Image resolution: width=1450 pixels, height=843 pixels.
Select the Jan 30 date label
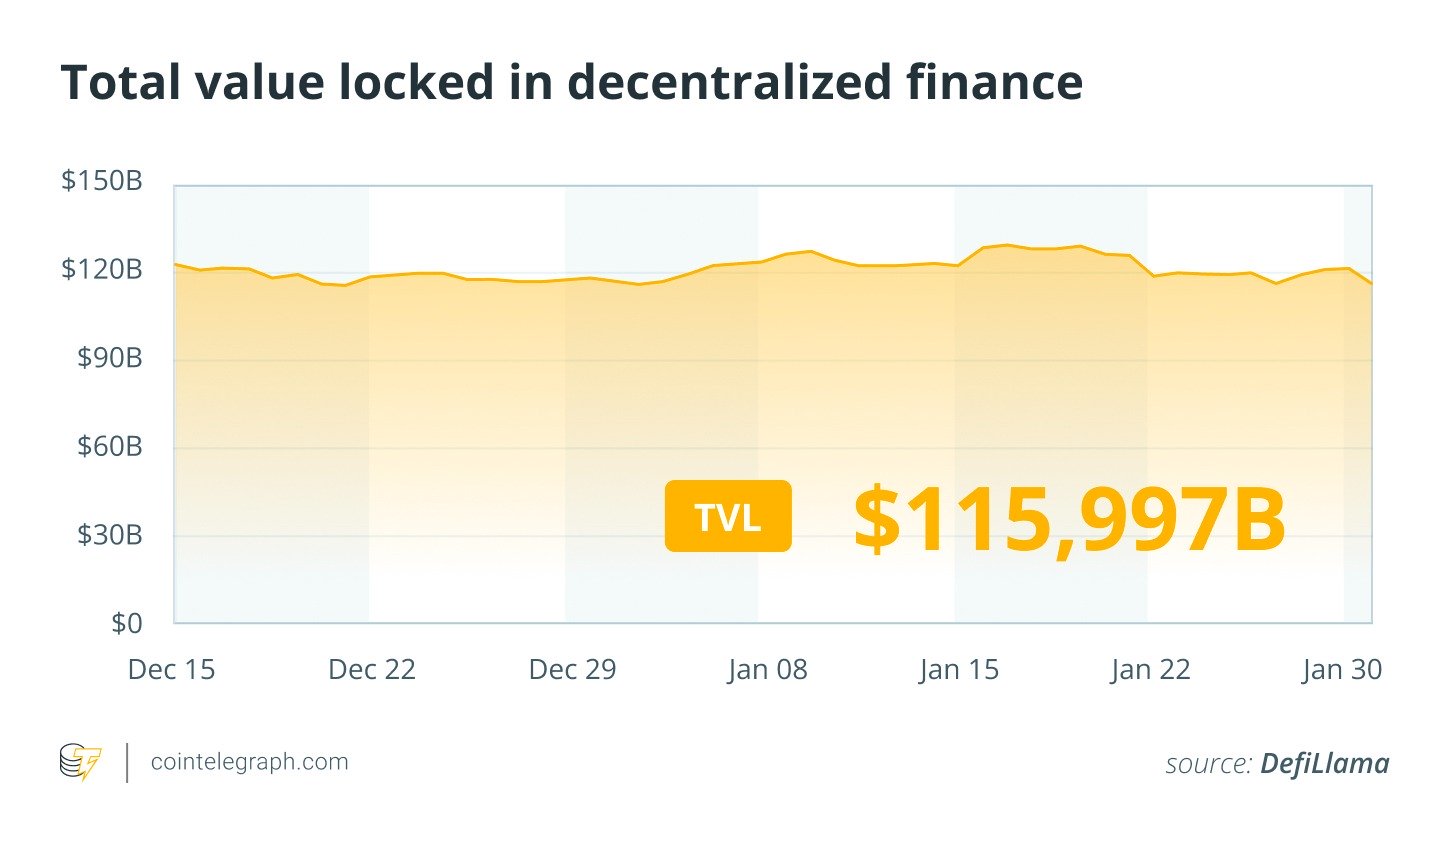(1341, 670)
